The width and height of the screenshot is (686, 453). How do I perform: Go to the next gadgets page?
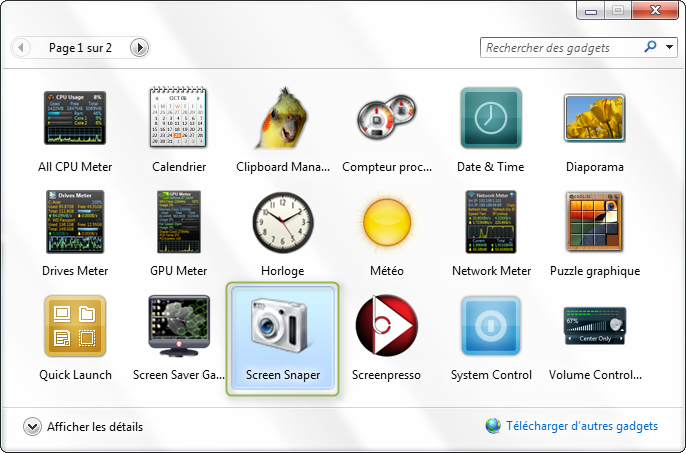coord(139,47)
